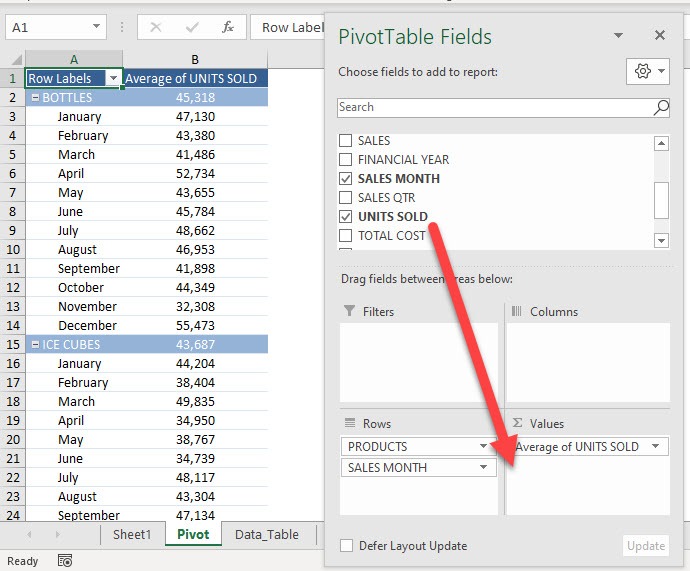This screenshot has width=690, height=571.
Task: Click cell Average of UNITS SOLD header
Action: tap(195, 78)
